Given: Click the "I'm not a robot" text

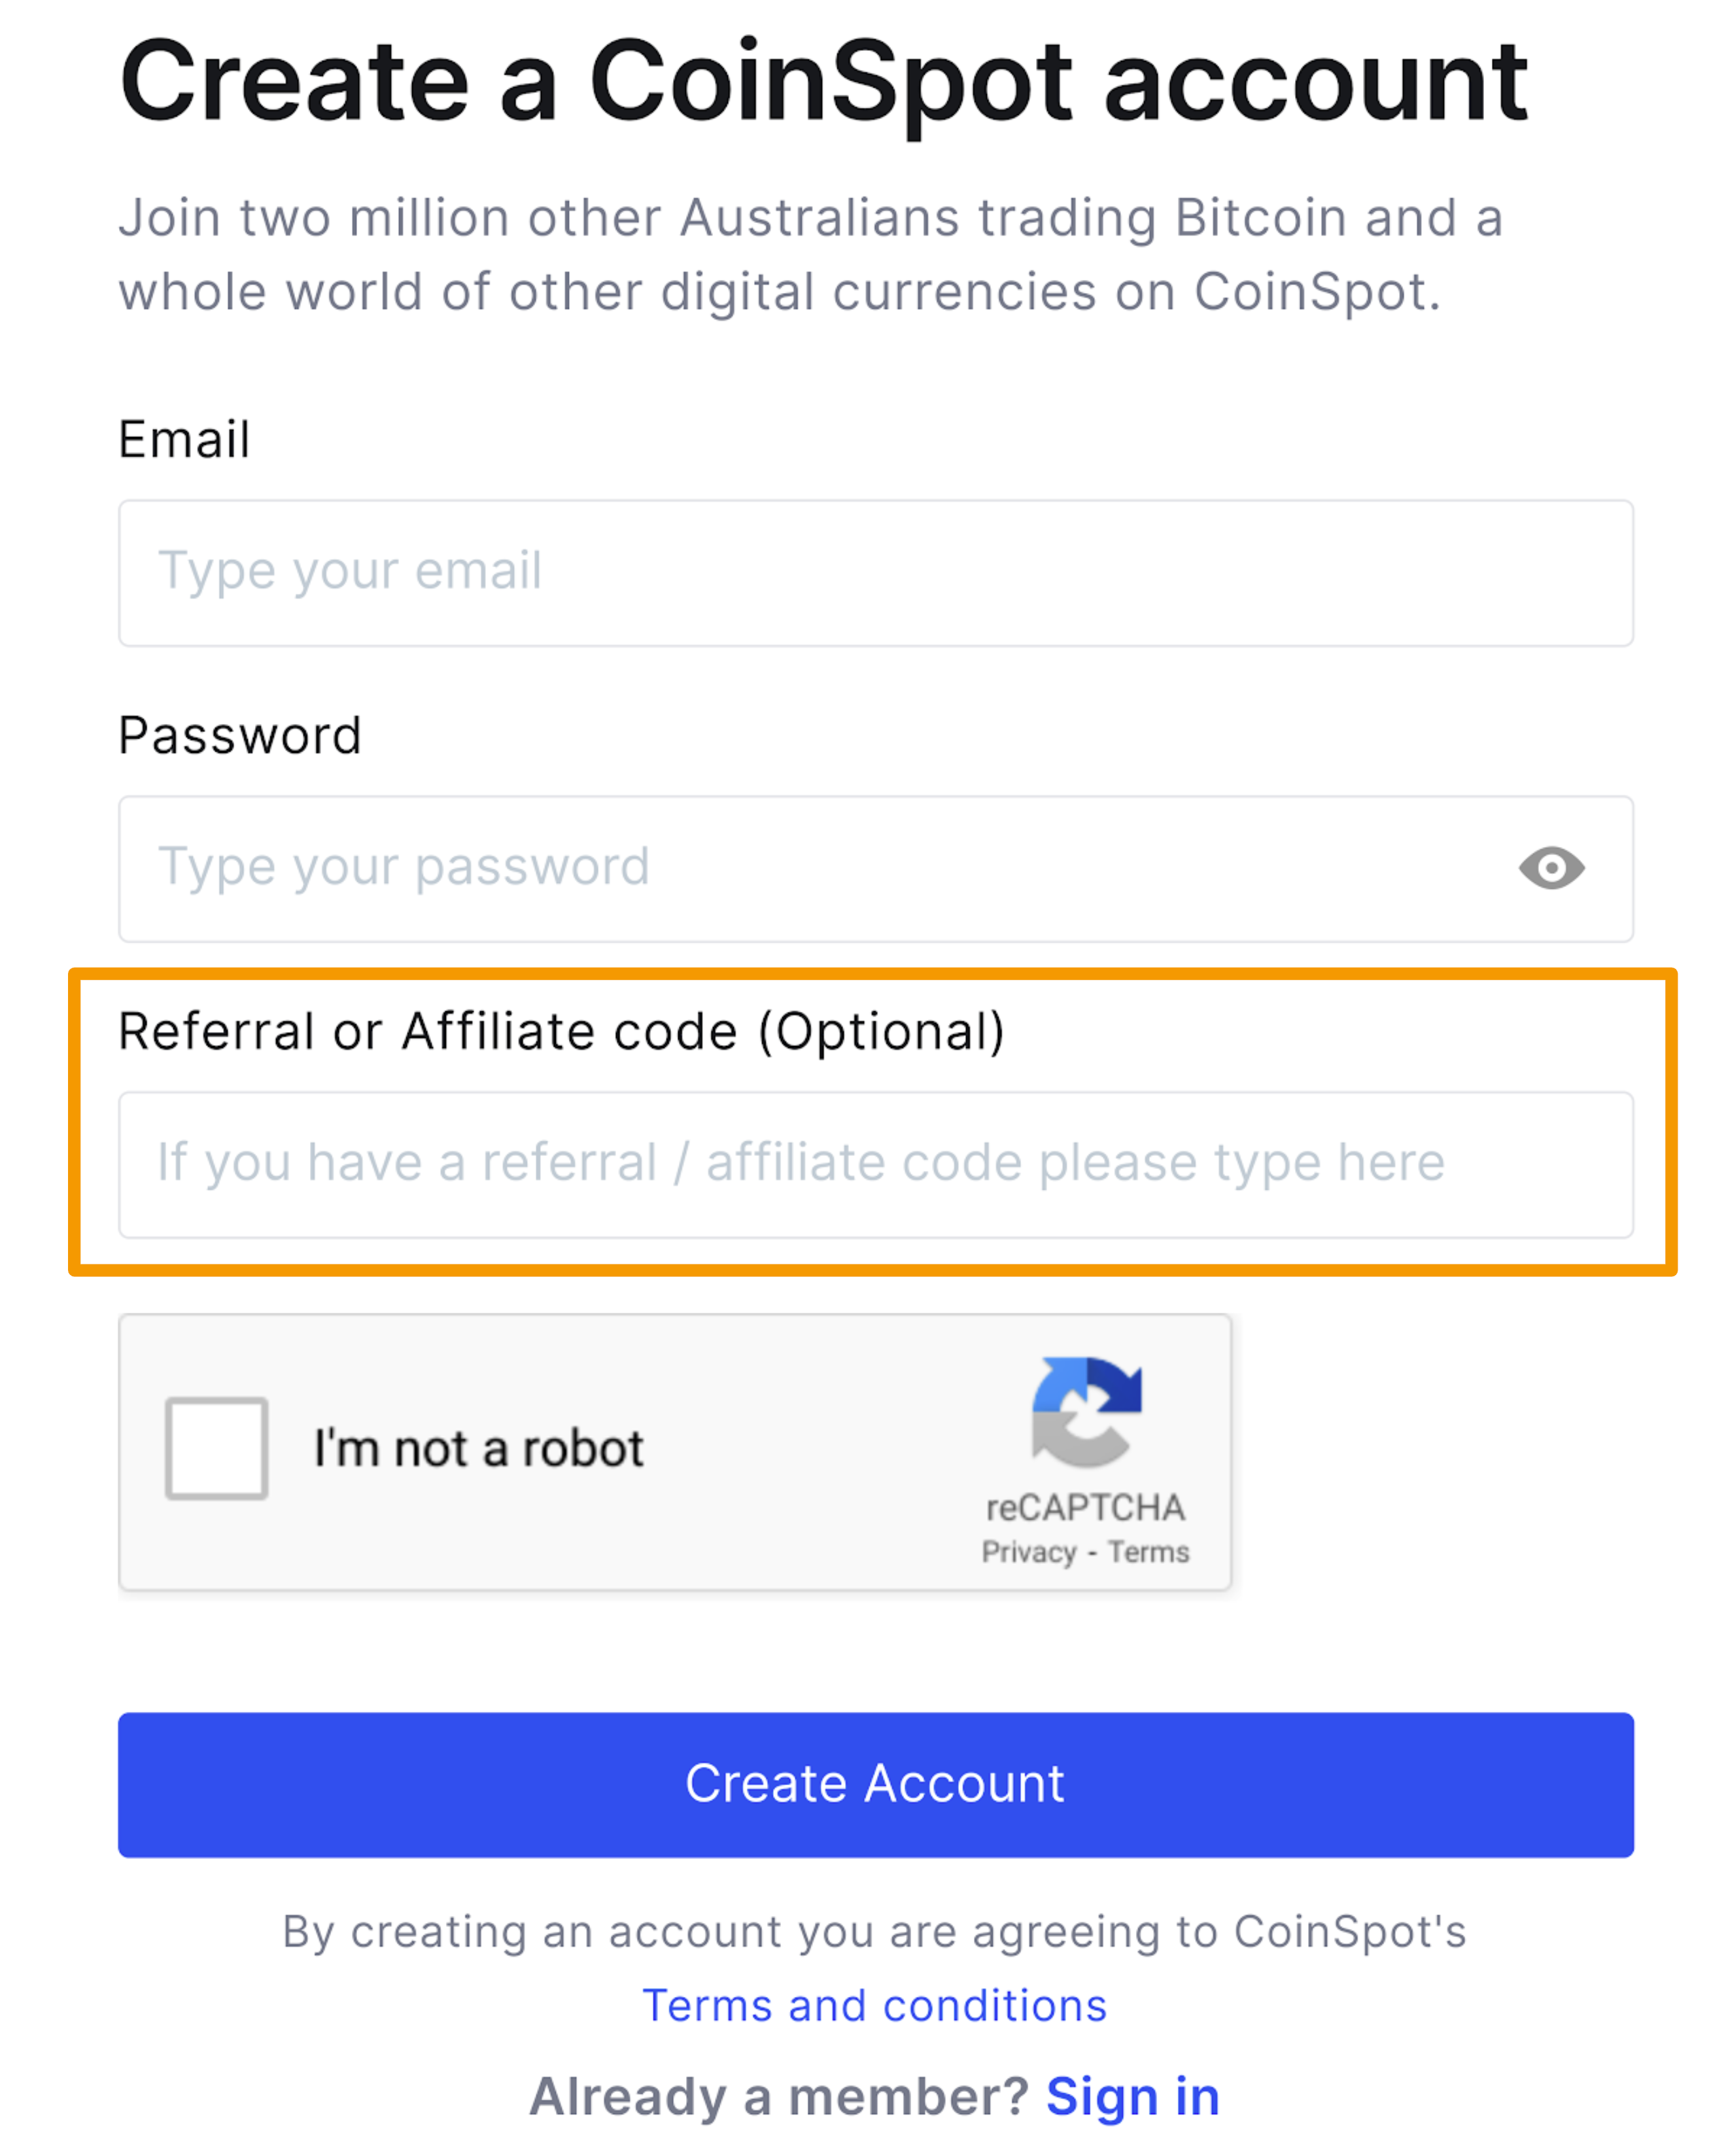Looking at the screenshot, I should pos(479,1448).
